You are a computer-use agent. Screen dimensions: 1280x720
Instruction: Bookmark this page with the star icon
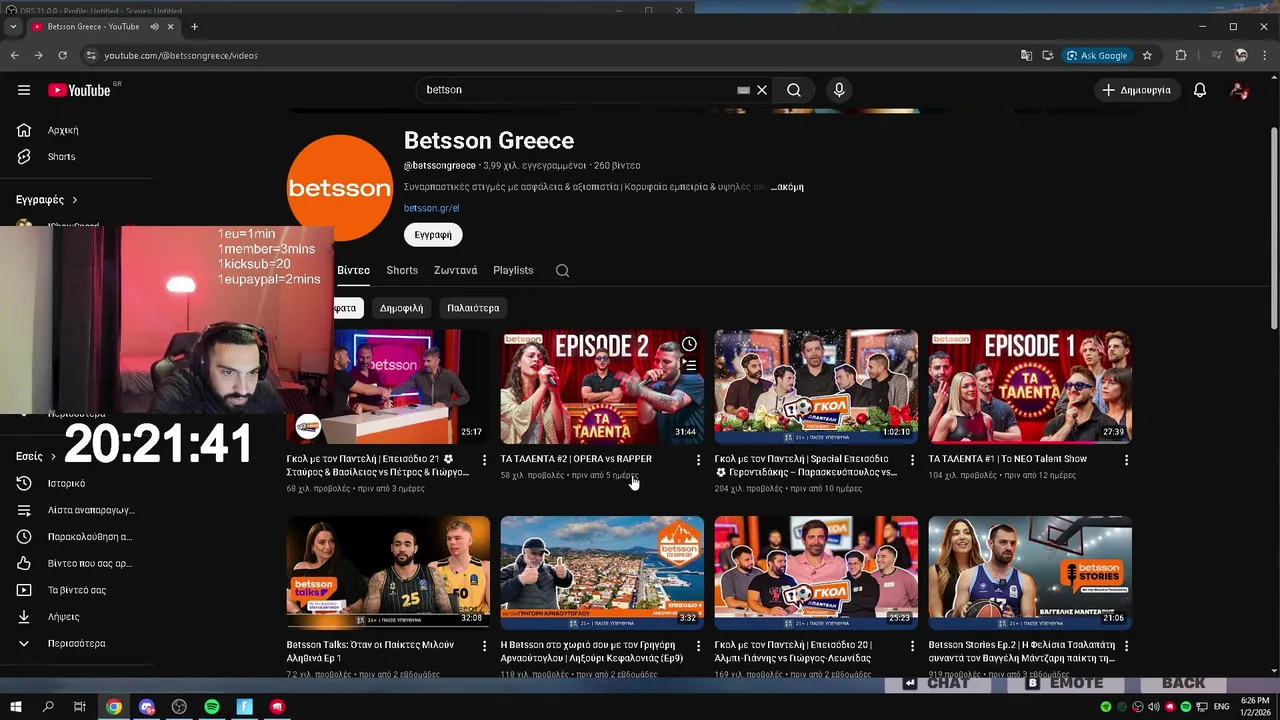click(x=1147, y=55)
